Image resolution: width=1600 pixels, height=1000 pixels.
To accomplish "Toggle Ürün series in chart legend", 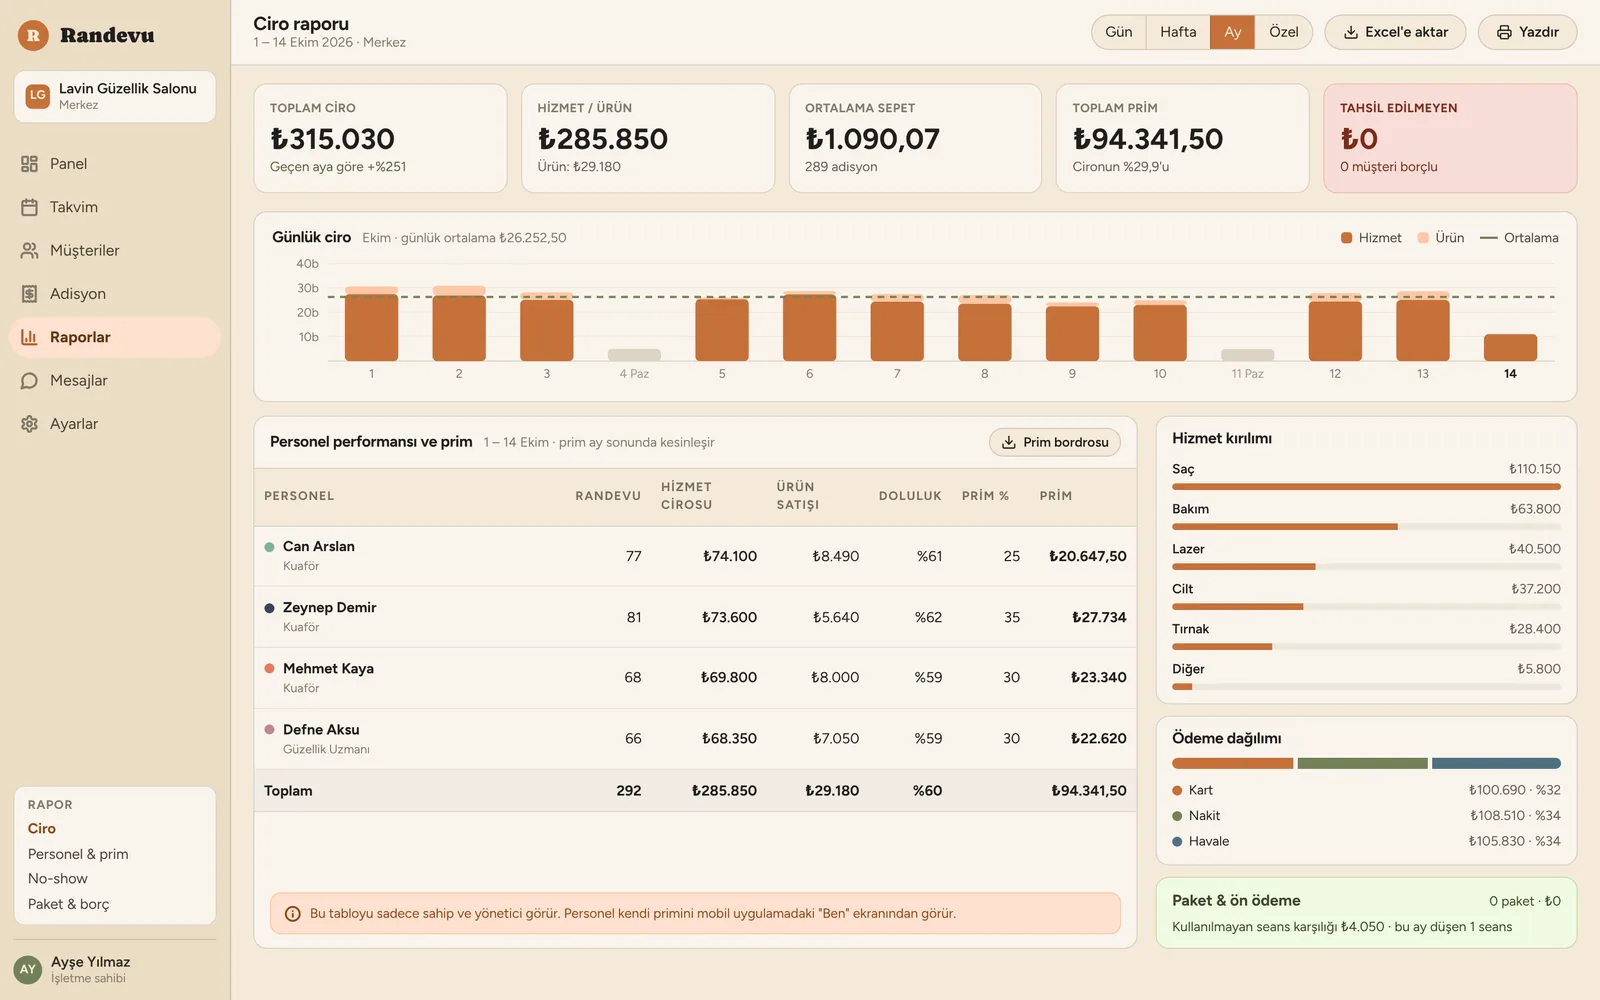I will 1440,238.
